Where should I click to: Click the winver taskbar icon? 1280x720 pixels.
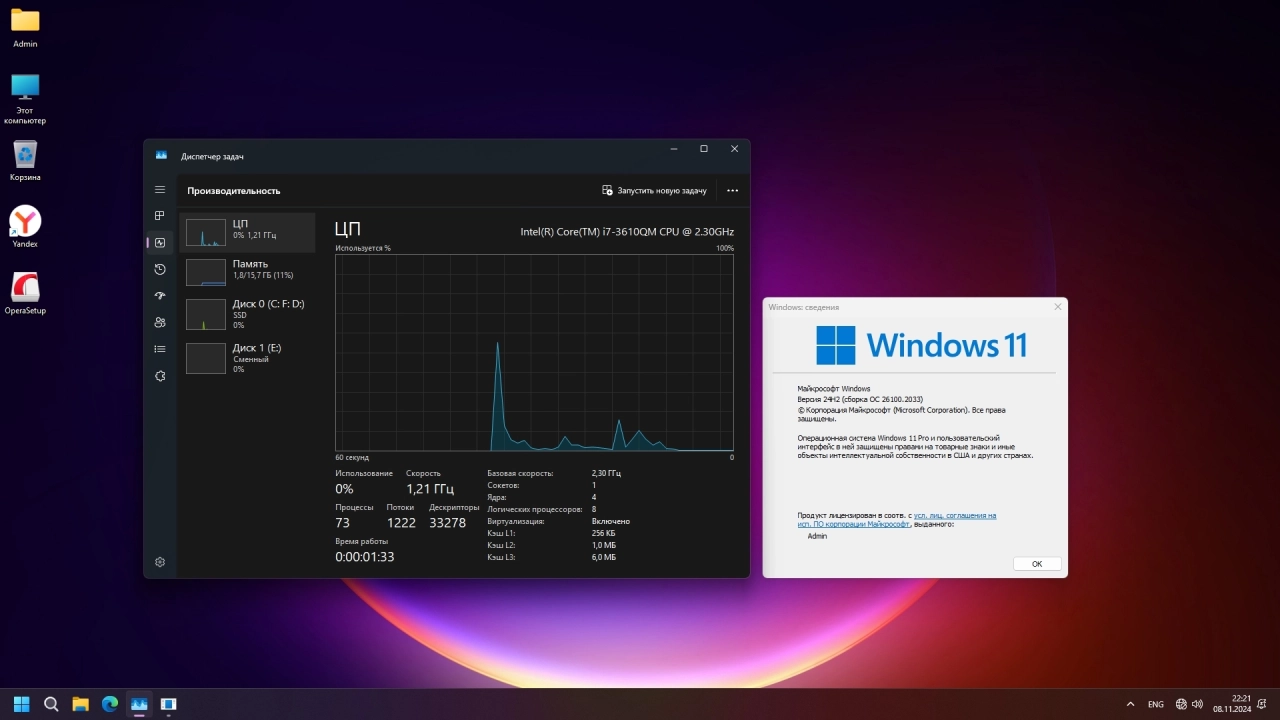(169, 704)
